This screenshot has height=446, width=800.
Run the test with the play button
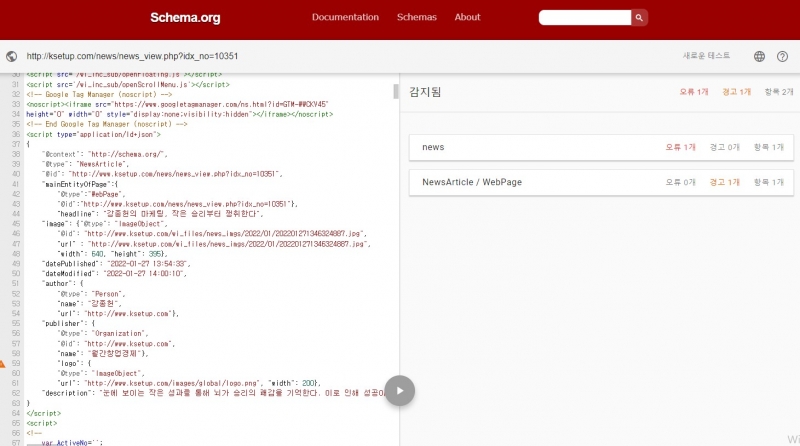(399, 391)
